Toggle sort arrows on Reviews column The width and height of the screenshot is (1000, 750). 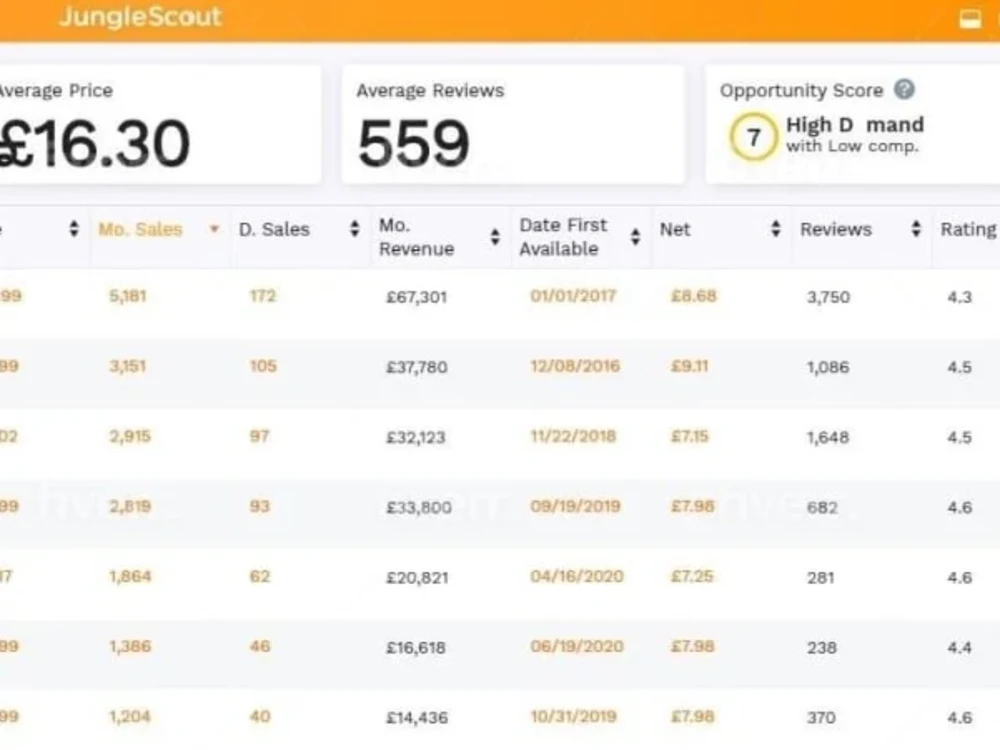916,229
